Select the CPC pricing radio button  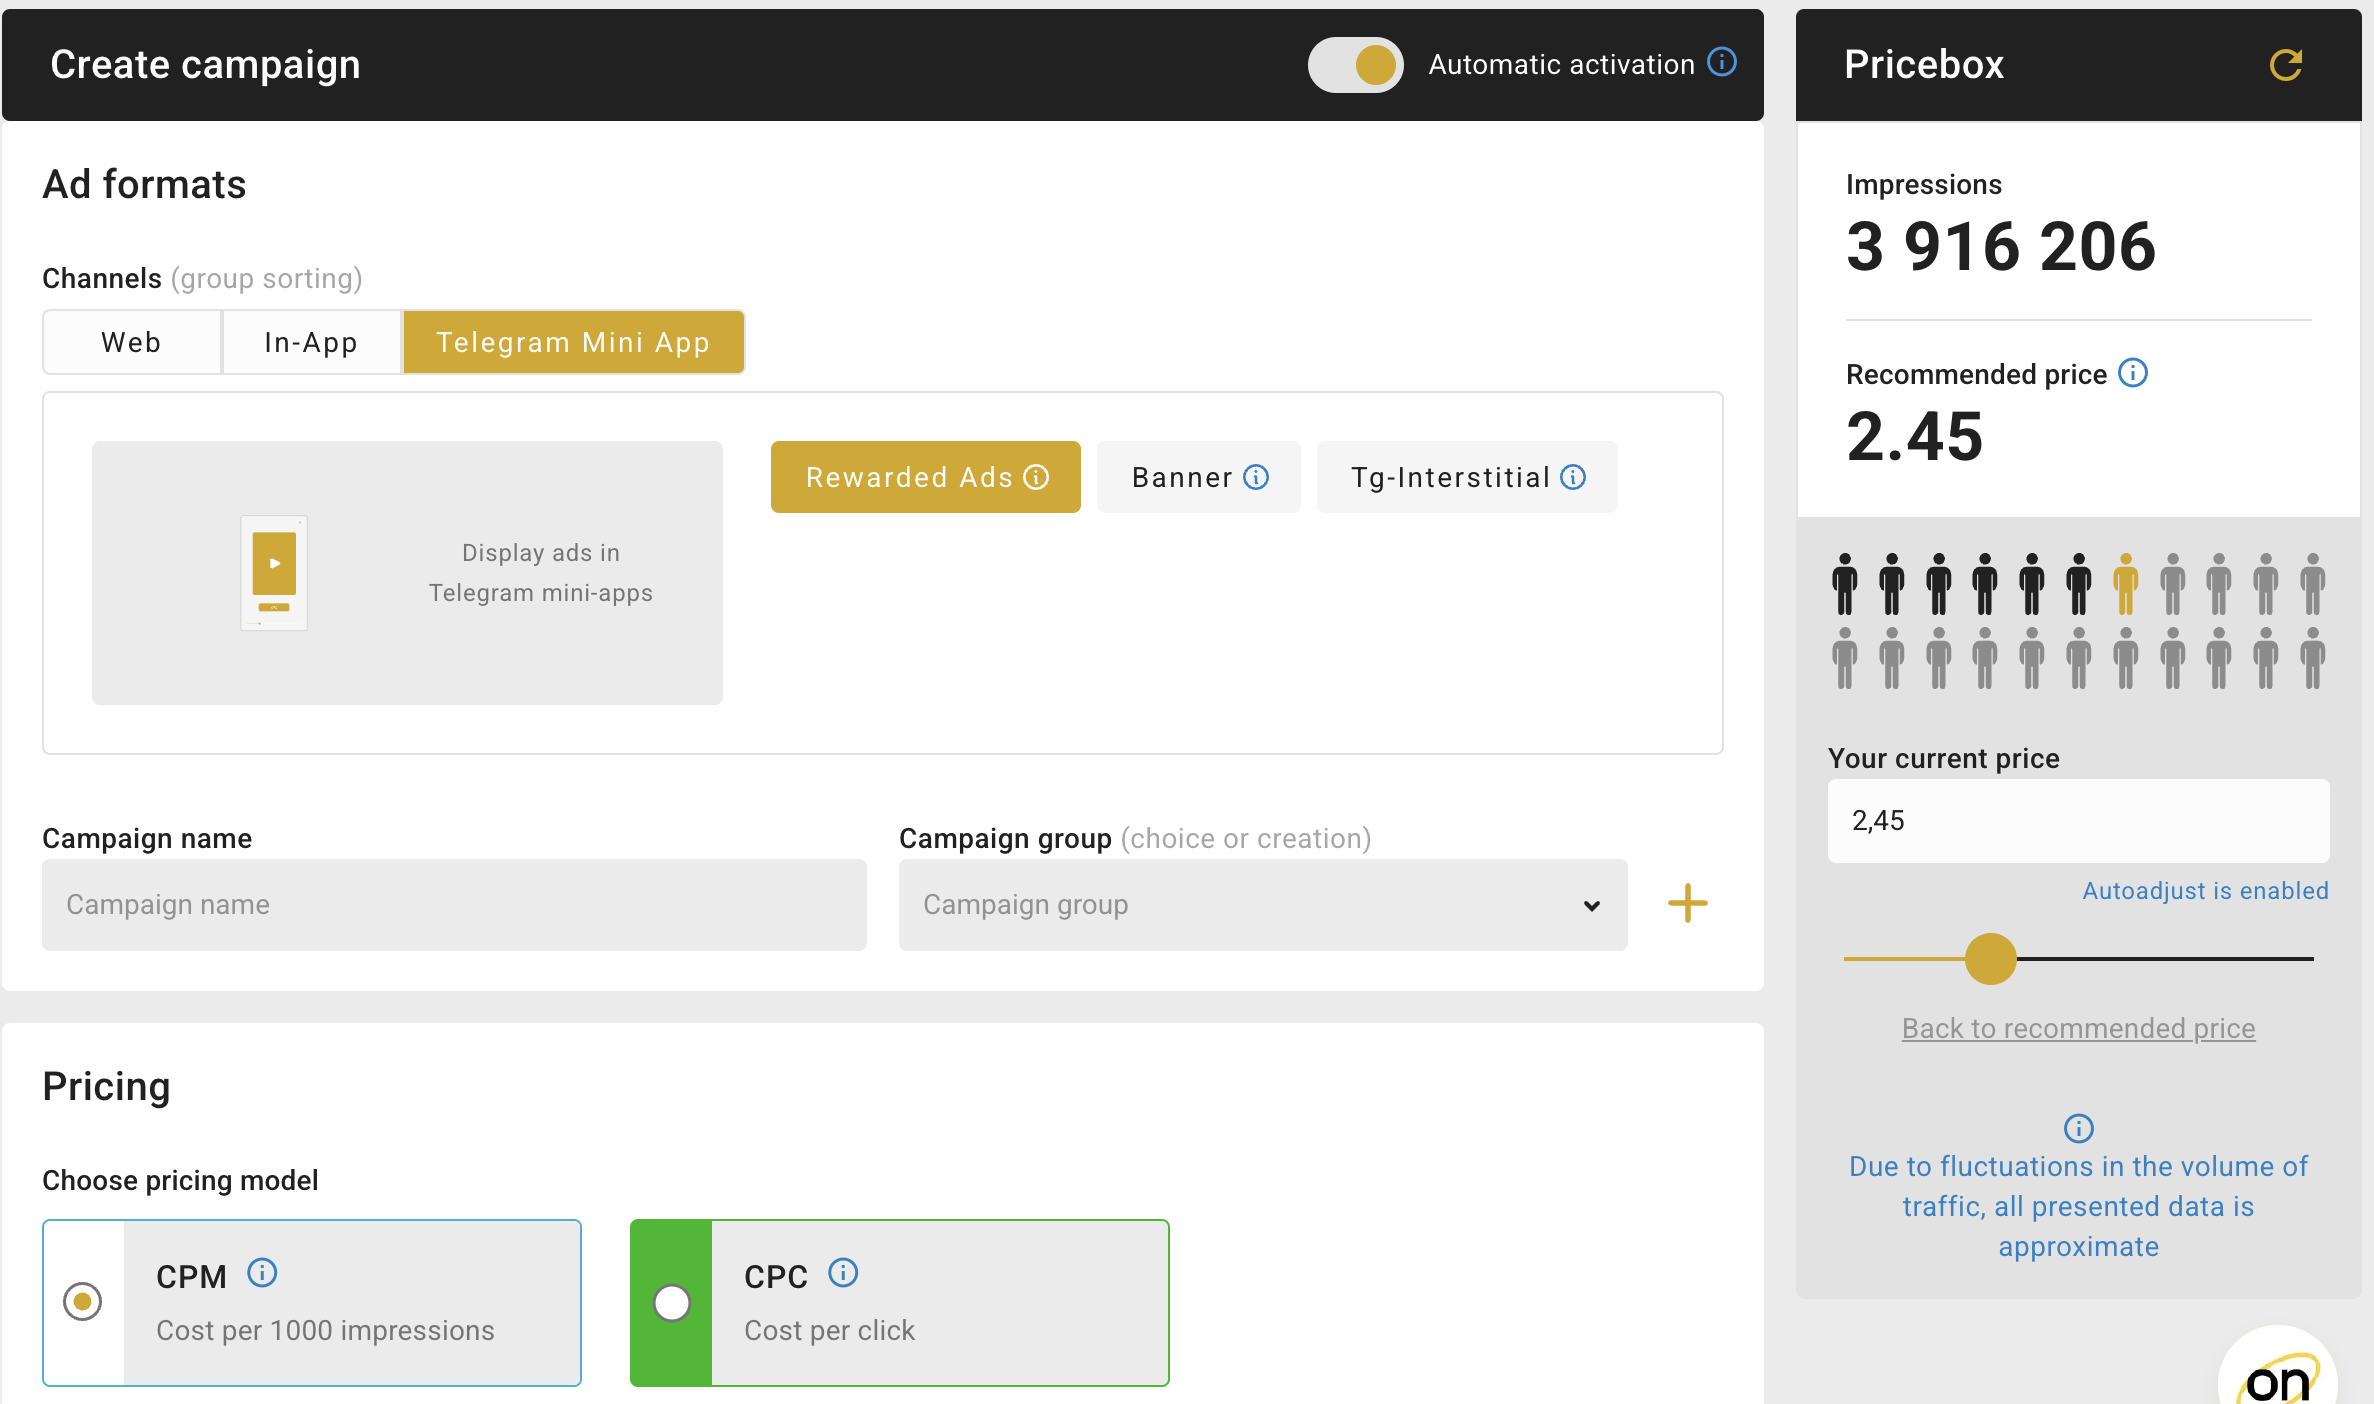(672, 1302)
